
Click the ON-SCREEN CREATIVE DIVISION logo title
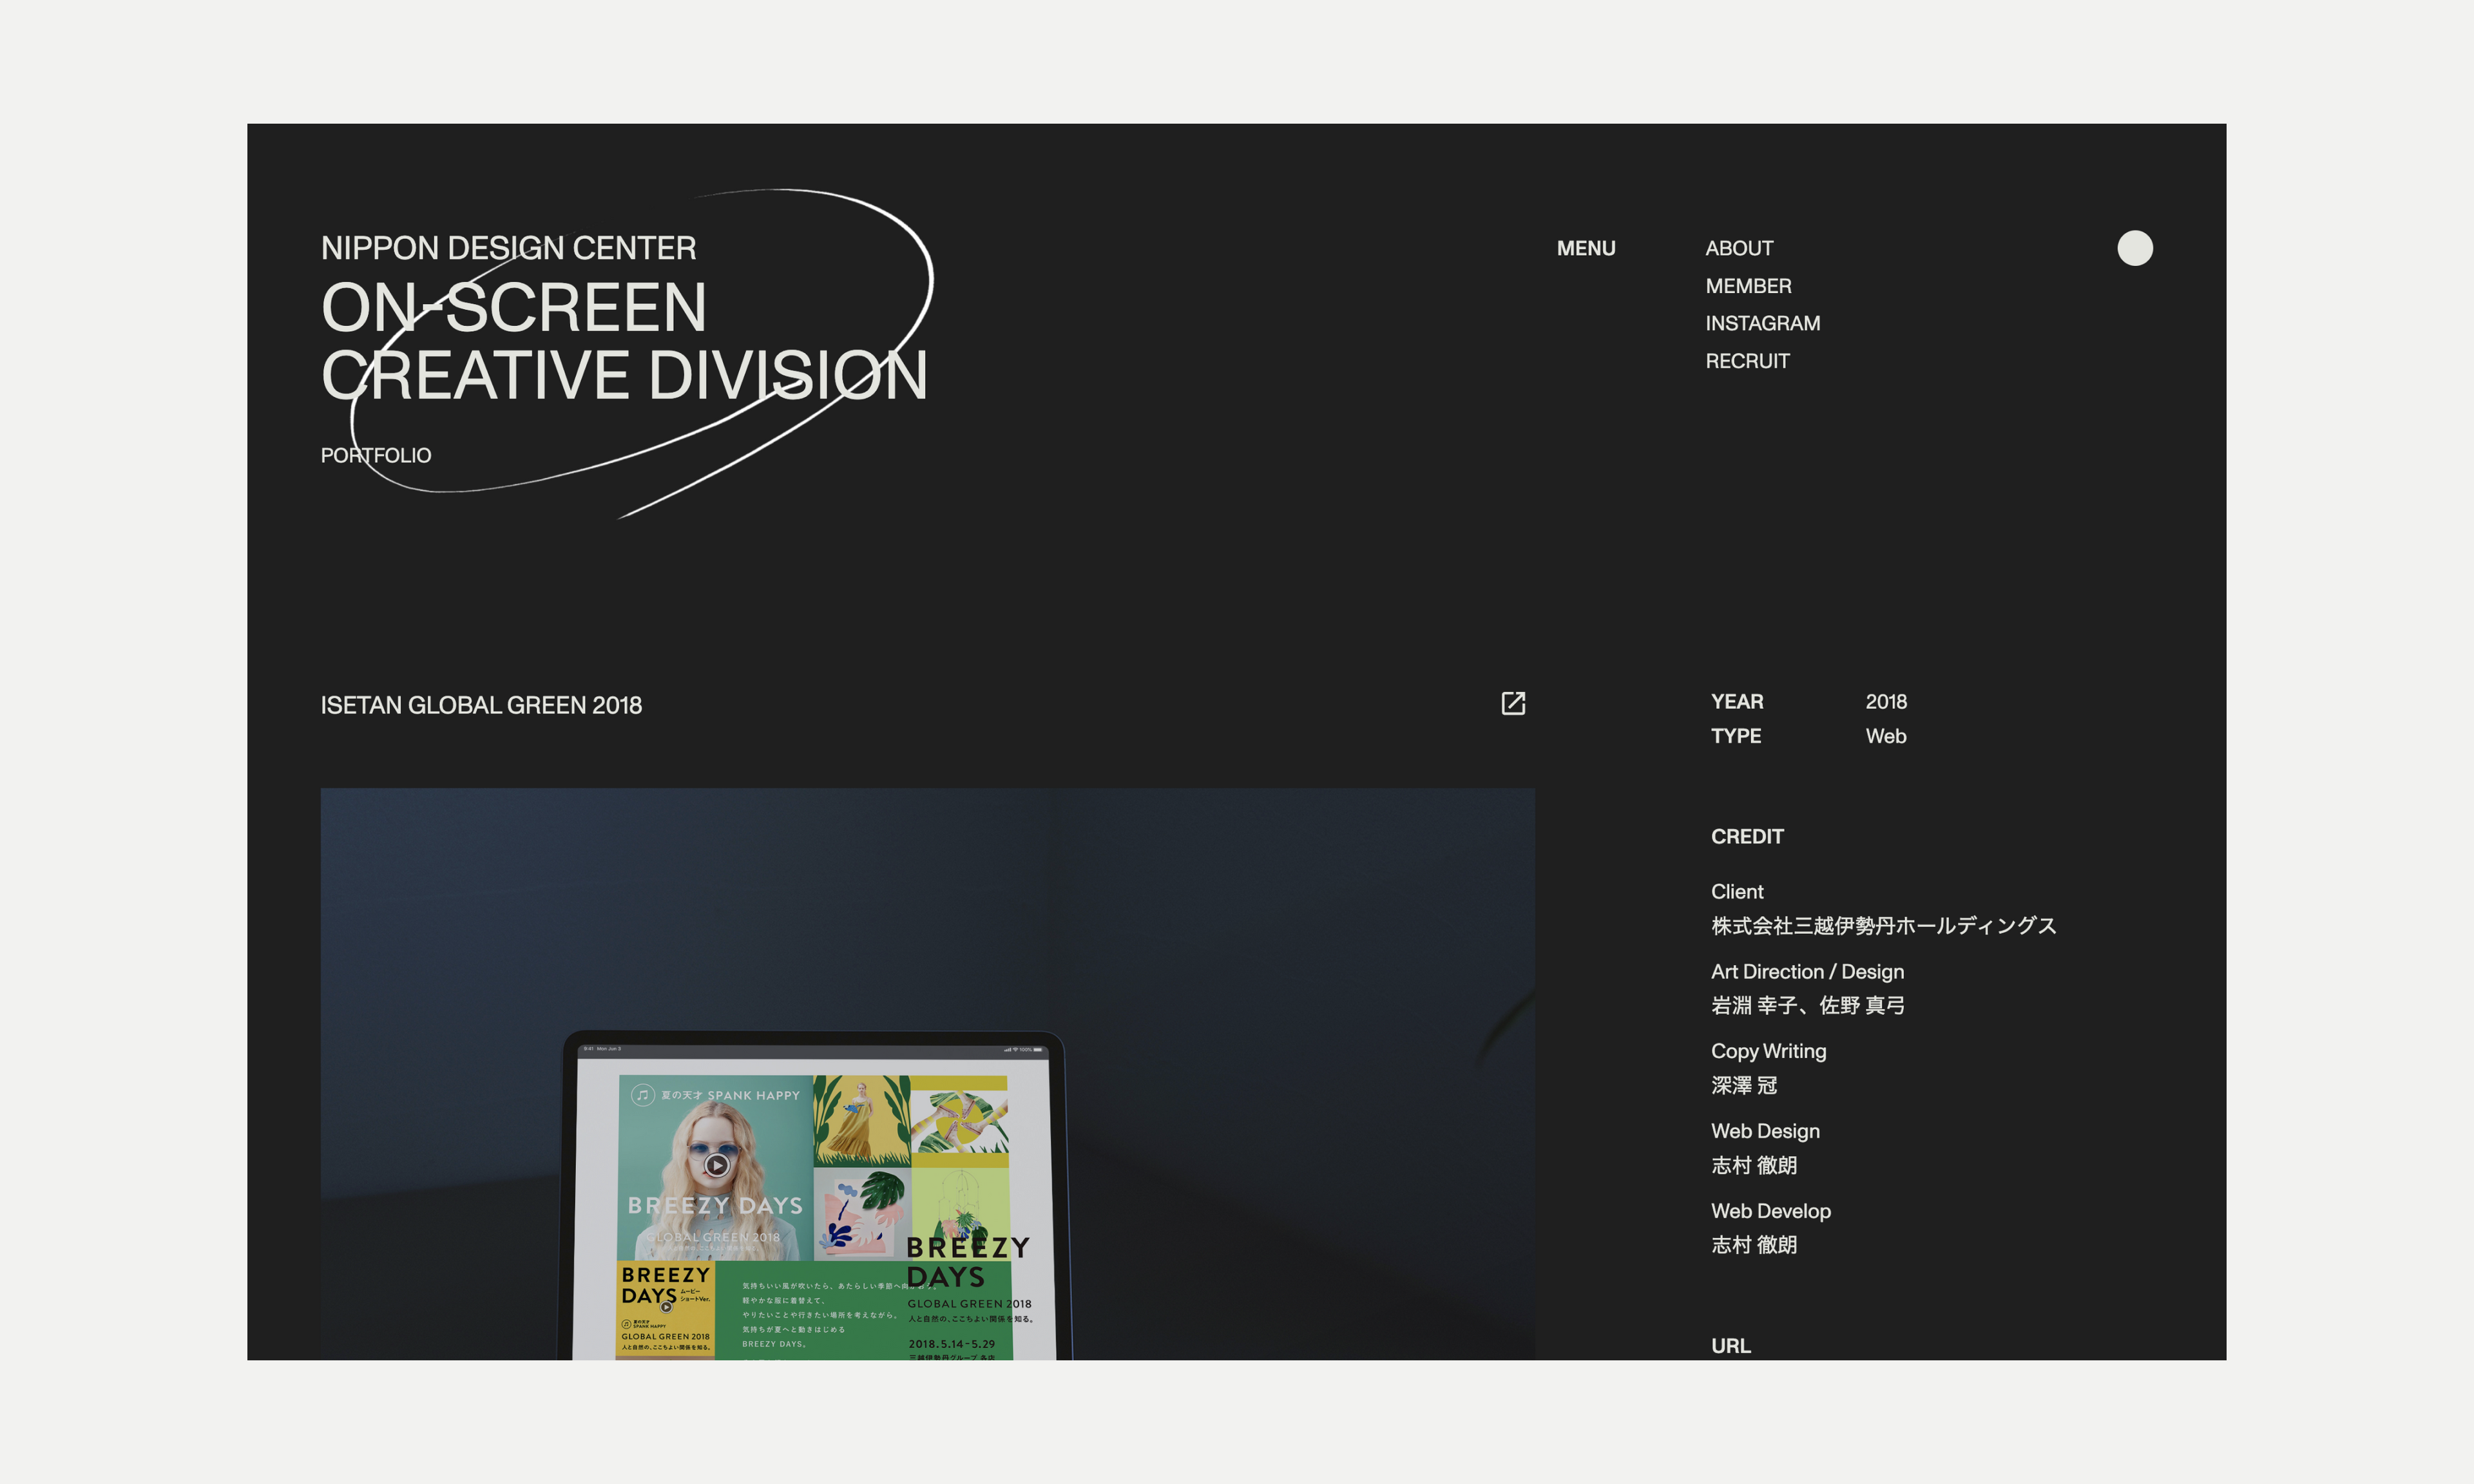point(624,341)
